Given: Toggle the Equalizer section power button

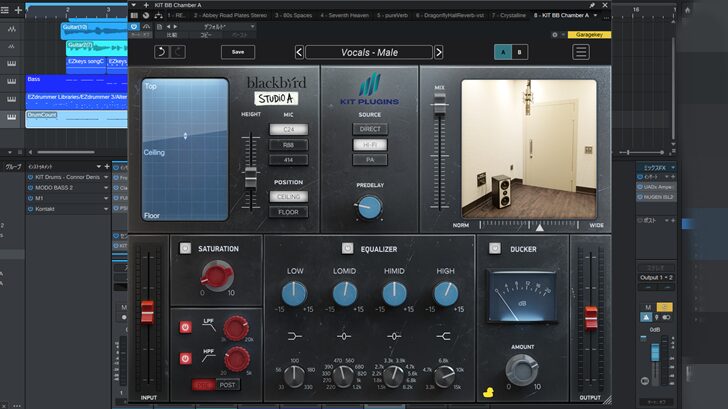Looking at the screenshot, I should tap(347, 248).
